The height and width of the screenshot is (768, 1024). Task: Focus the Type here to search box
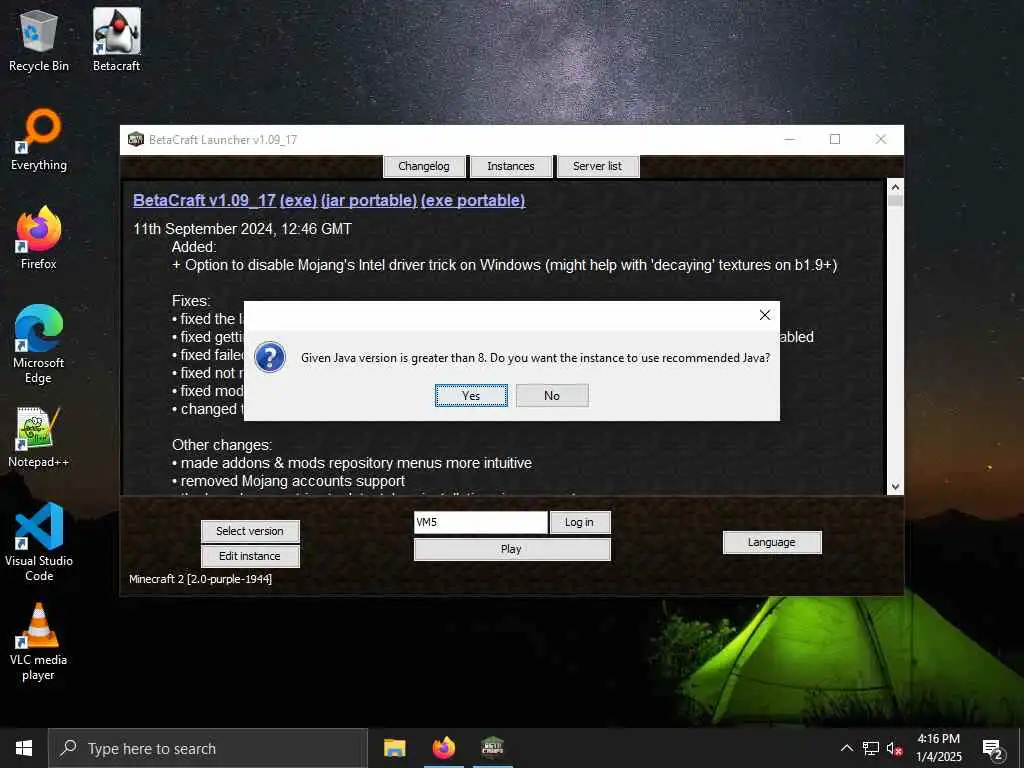pos(208,748)
